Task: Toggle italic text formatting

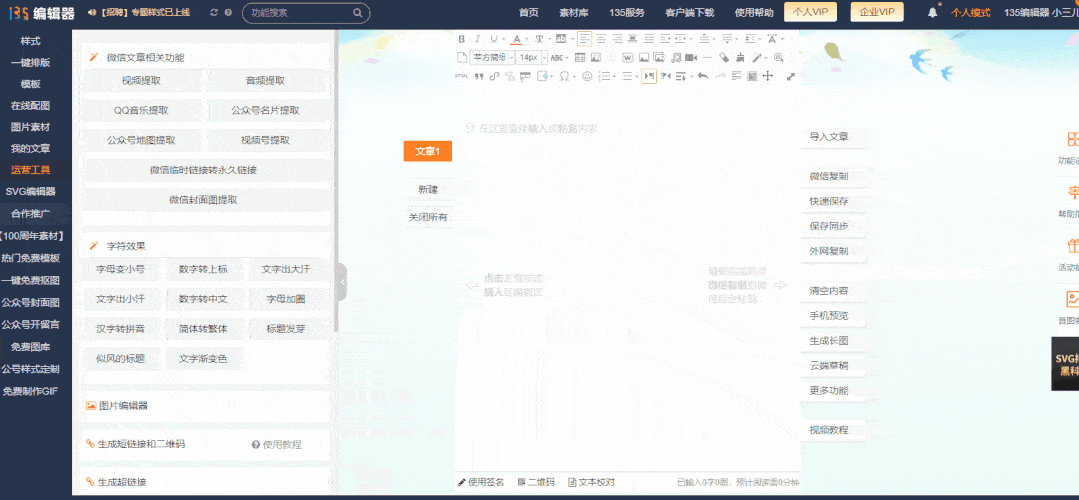Action: [478, 39]
